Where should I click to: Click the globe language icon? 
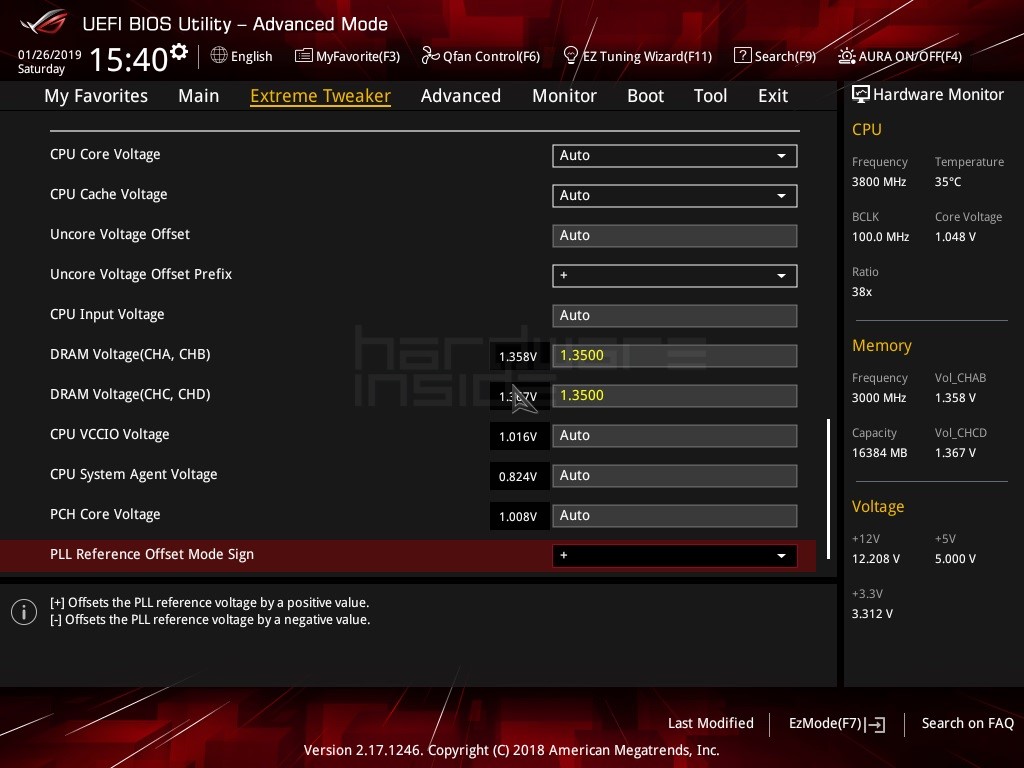[x=219, y=56]
